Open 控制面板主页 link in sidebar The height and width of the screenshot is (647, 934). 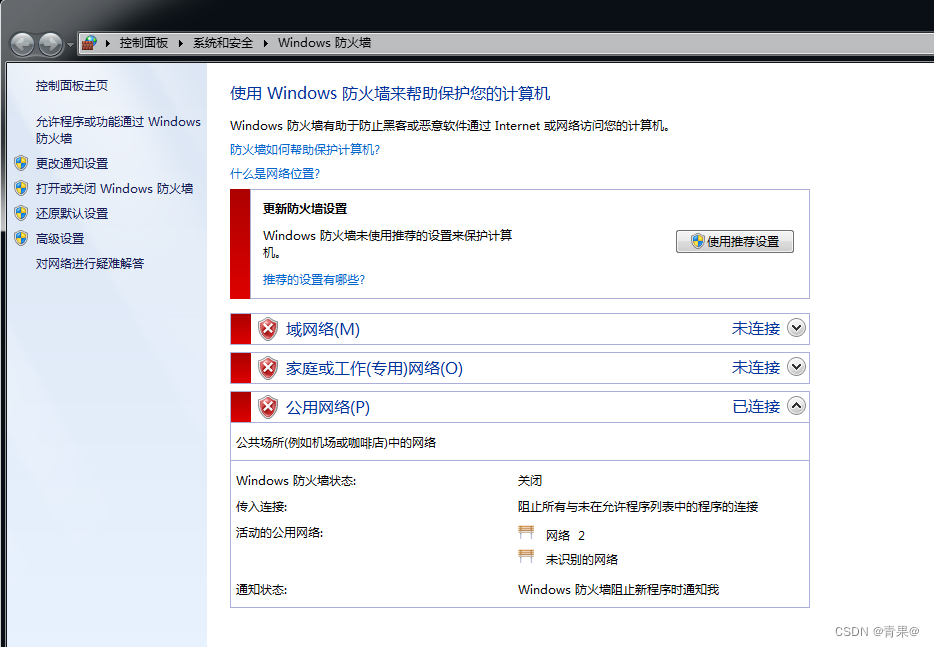[x=72, y=86]
